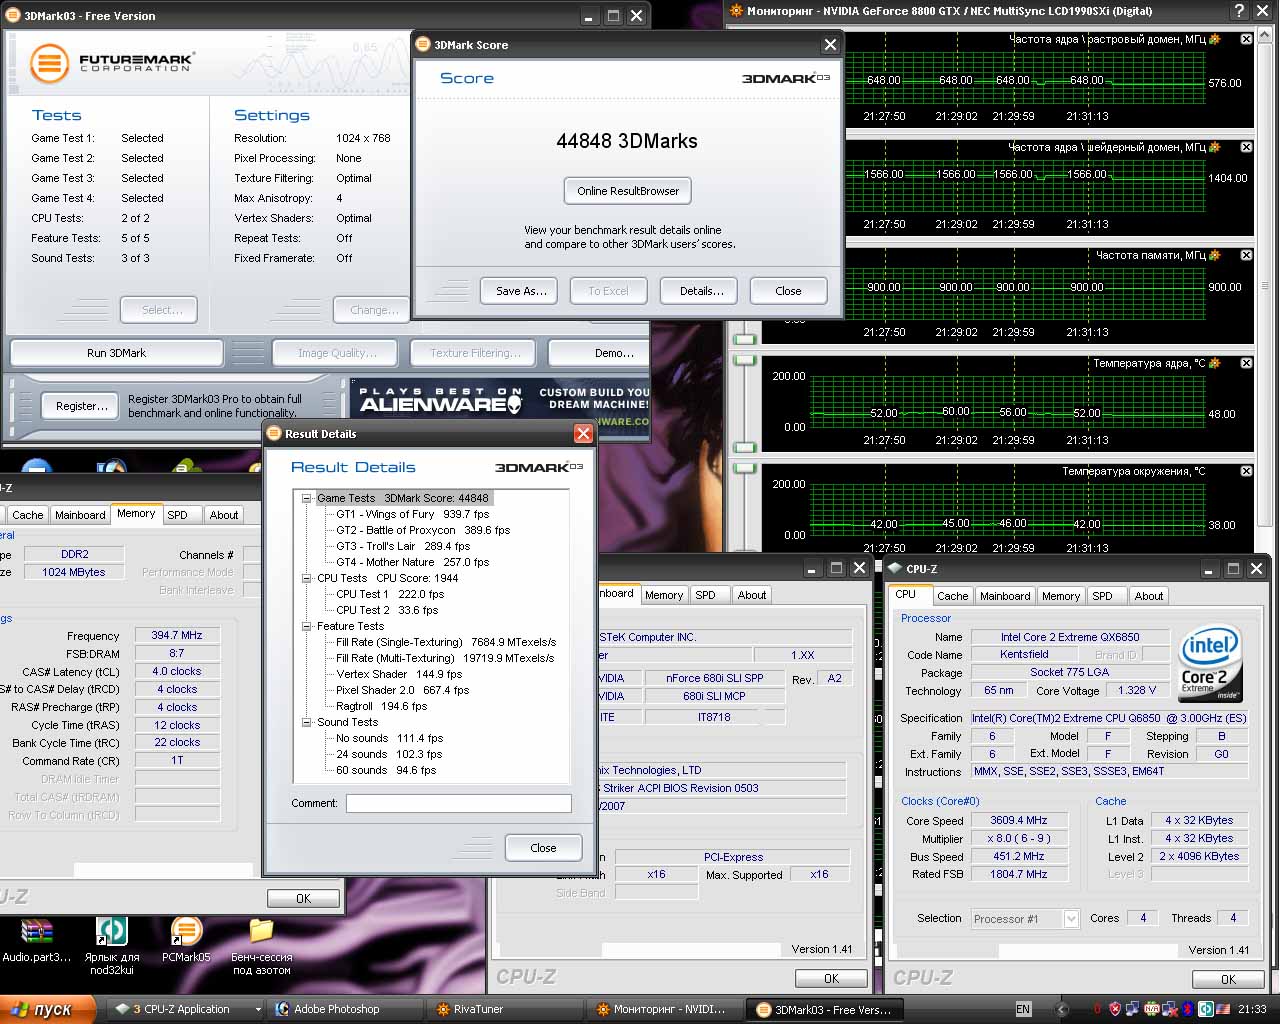Collapse the Feature Tests tree node
Screen dimensions: 1280x1024
click(307, 626)
